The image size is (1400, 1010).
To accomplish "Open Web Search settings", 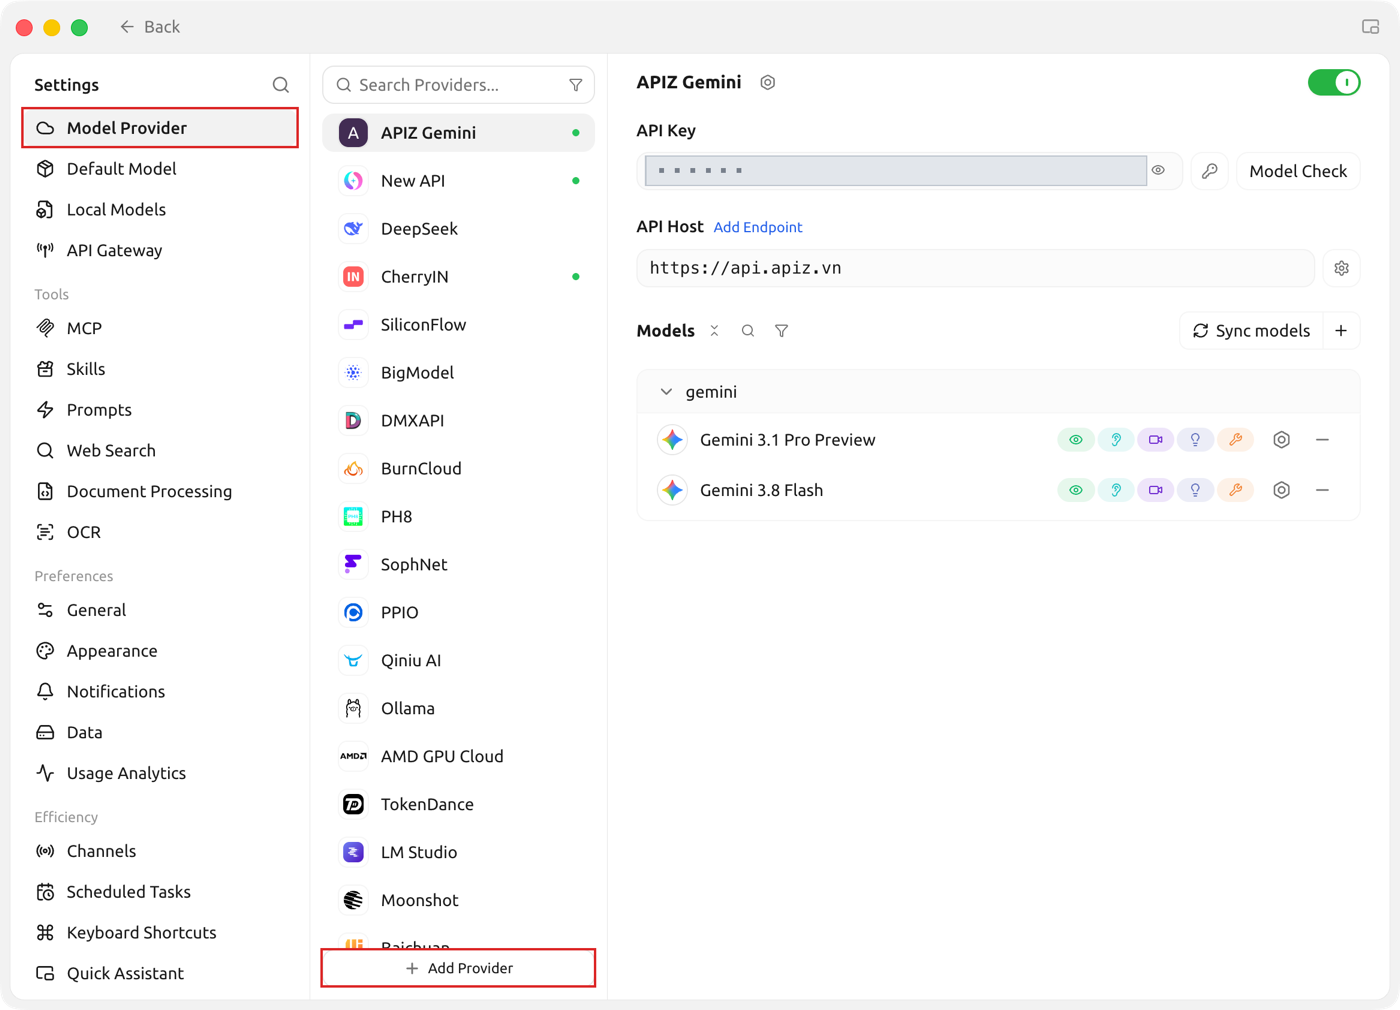I will pos(160,451).
